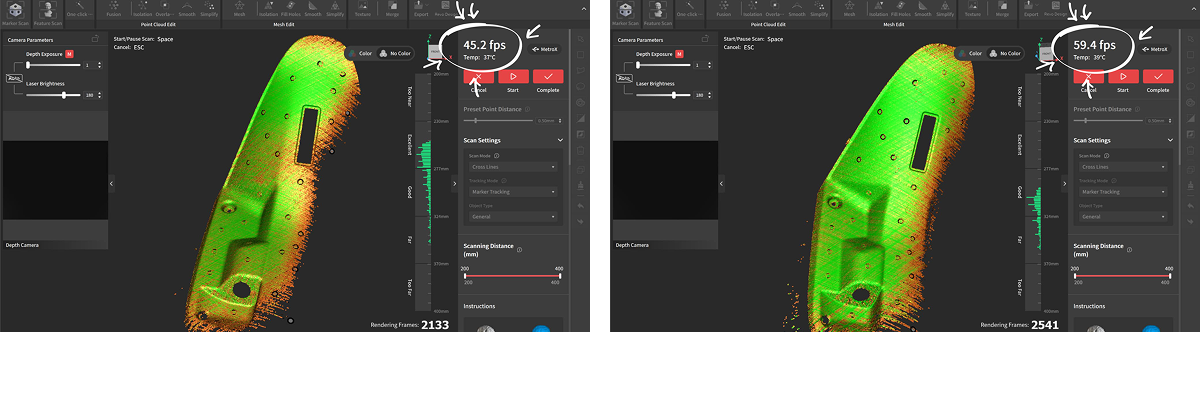Click Mesh icon in right (後) screenshot
Image resolution: width=1200 pixels, height=408 pixels.
(849, 8)
